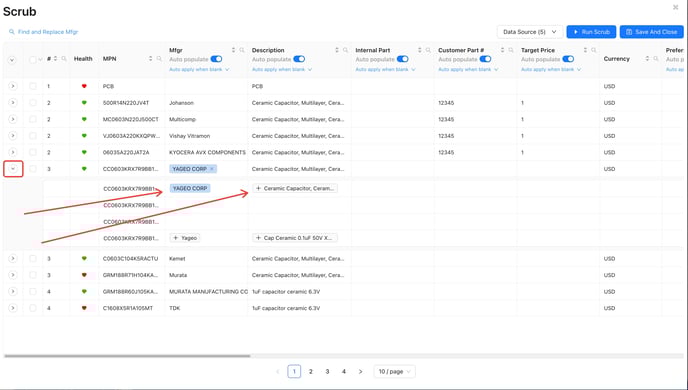Expand the PCB row
The image size is (688, 390).
coord(13,86)
